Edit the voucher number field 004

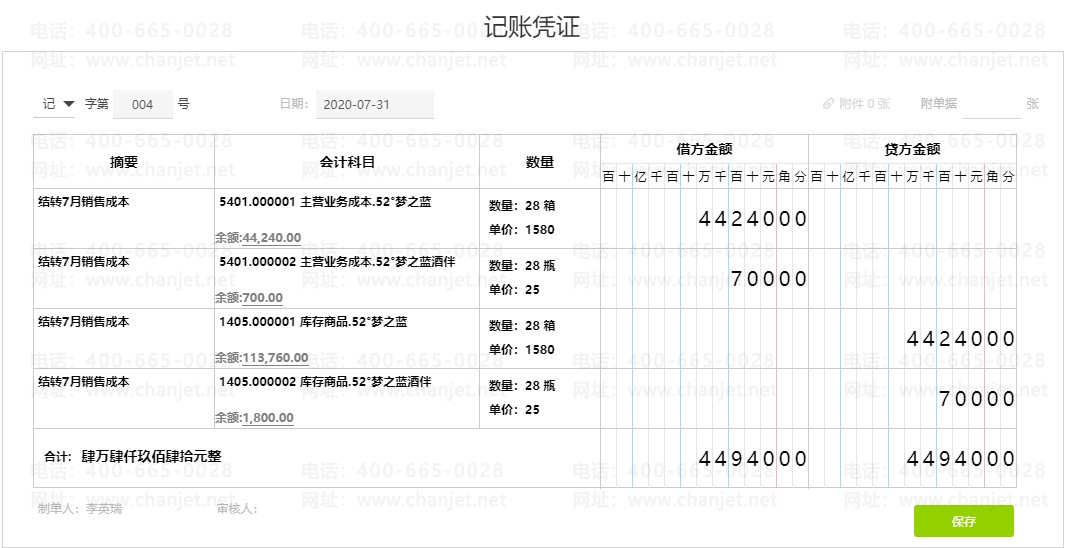[x=143, y=105]
